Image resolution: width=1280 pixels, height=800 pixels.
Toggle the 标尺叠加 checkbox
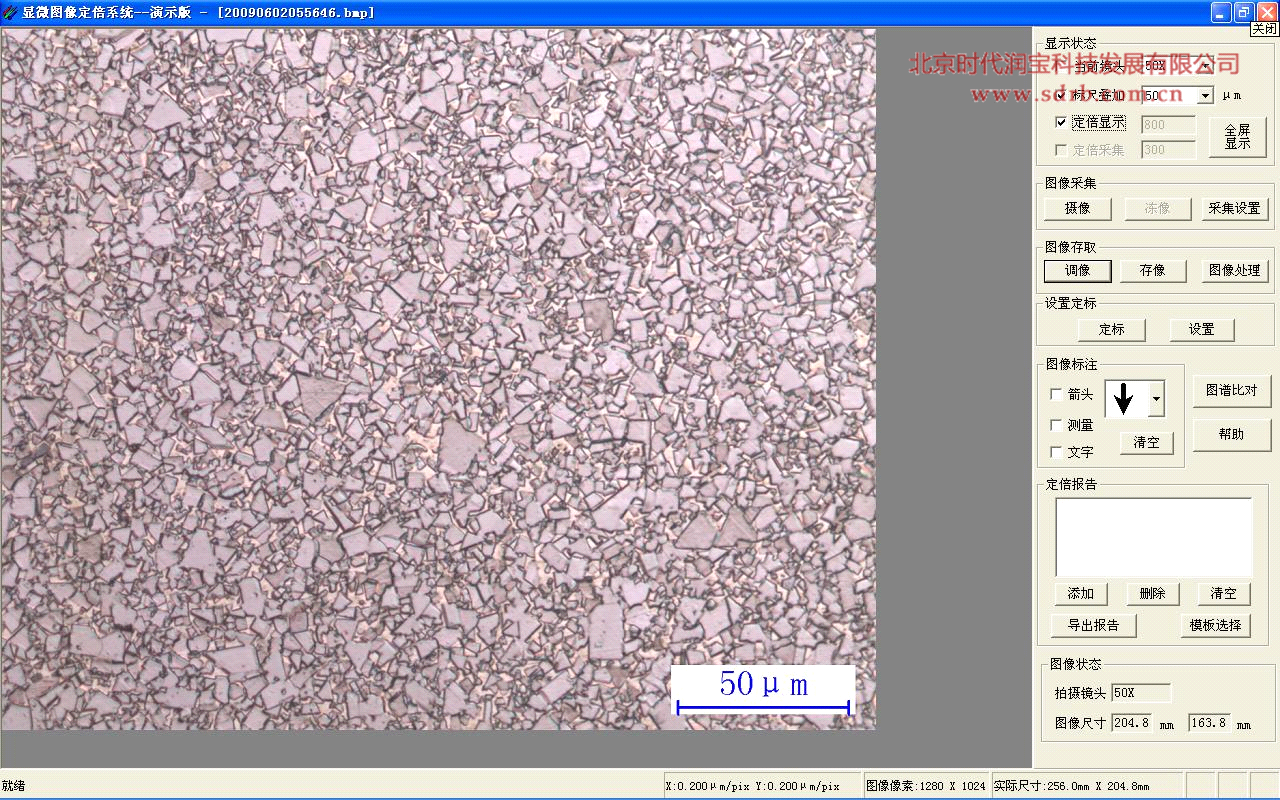pyautogui.click(x=1061, y=96)
